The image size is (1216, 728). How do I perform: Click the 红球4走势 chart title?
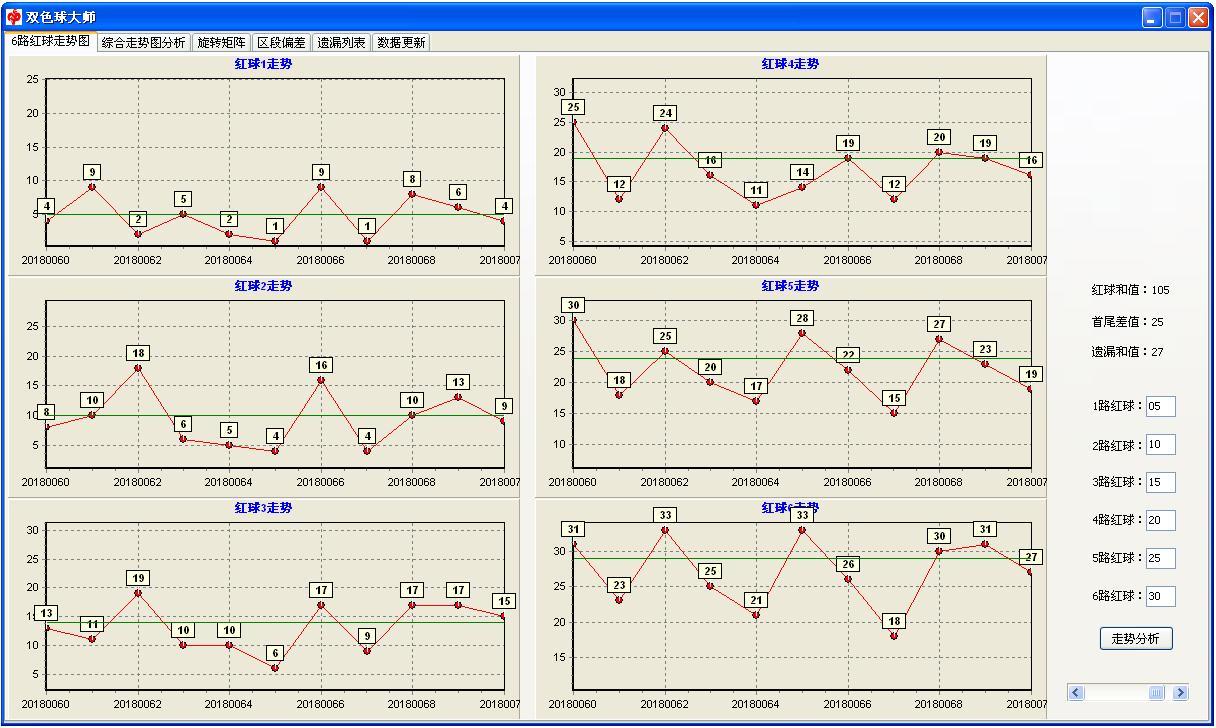pyautogui.click(x=790, y=64)
